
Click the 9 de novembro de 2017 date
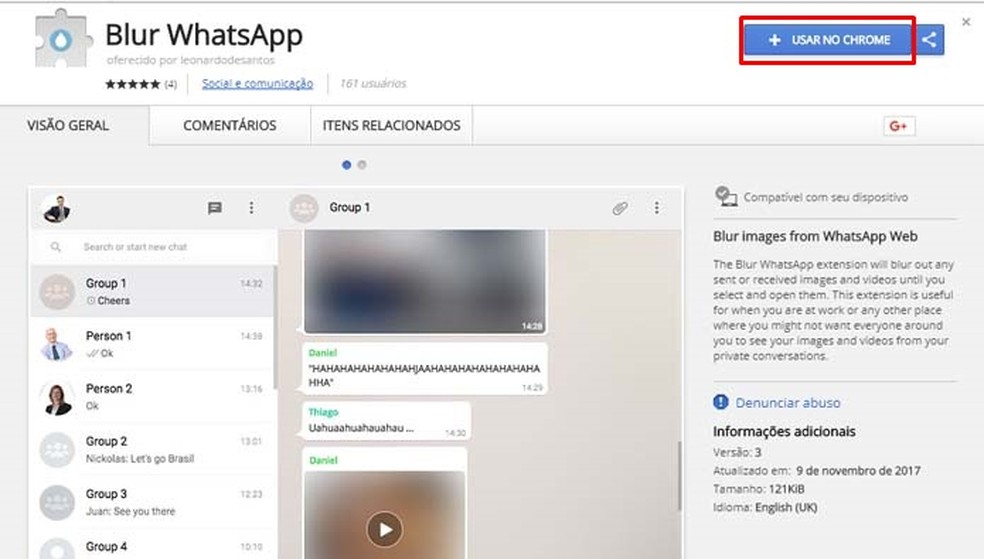pyautogui.click(x=858, y=471)
